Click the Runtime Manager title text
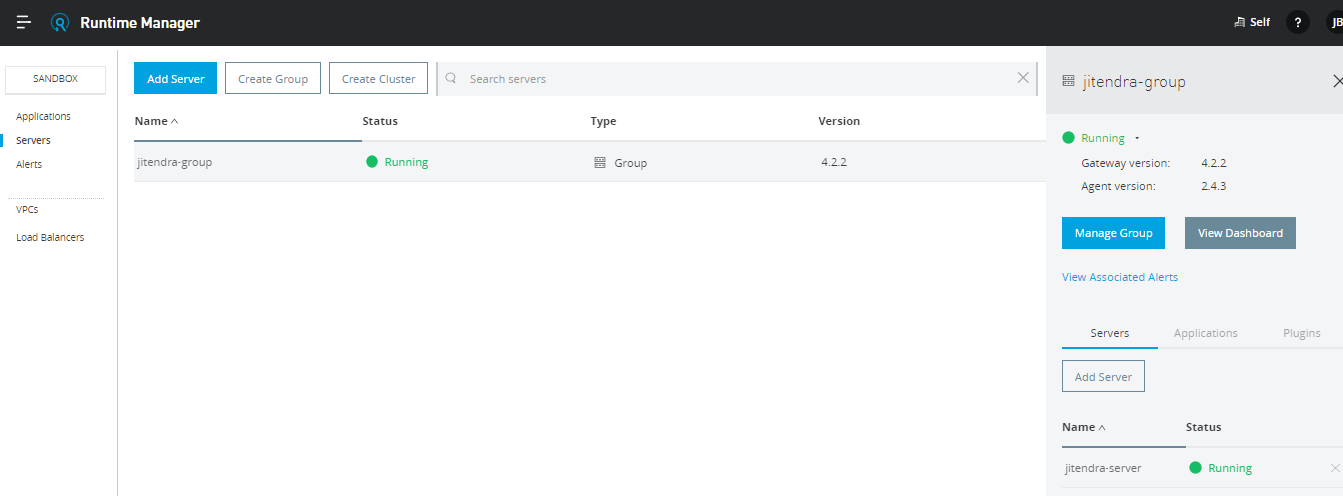Viewport: 1343px width, 496px height. click(139, 22)
